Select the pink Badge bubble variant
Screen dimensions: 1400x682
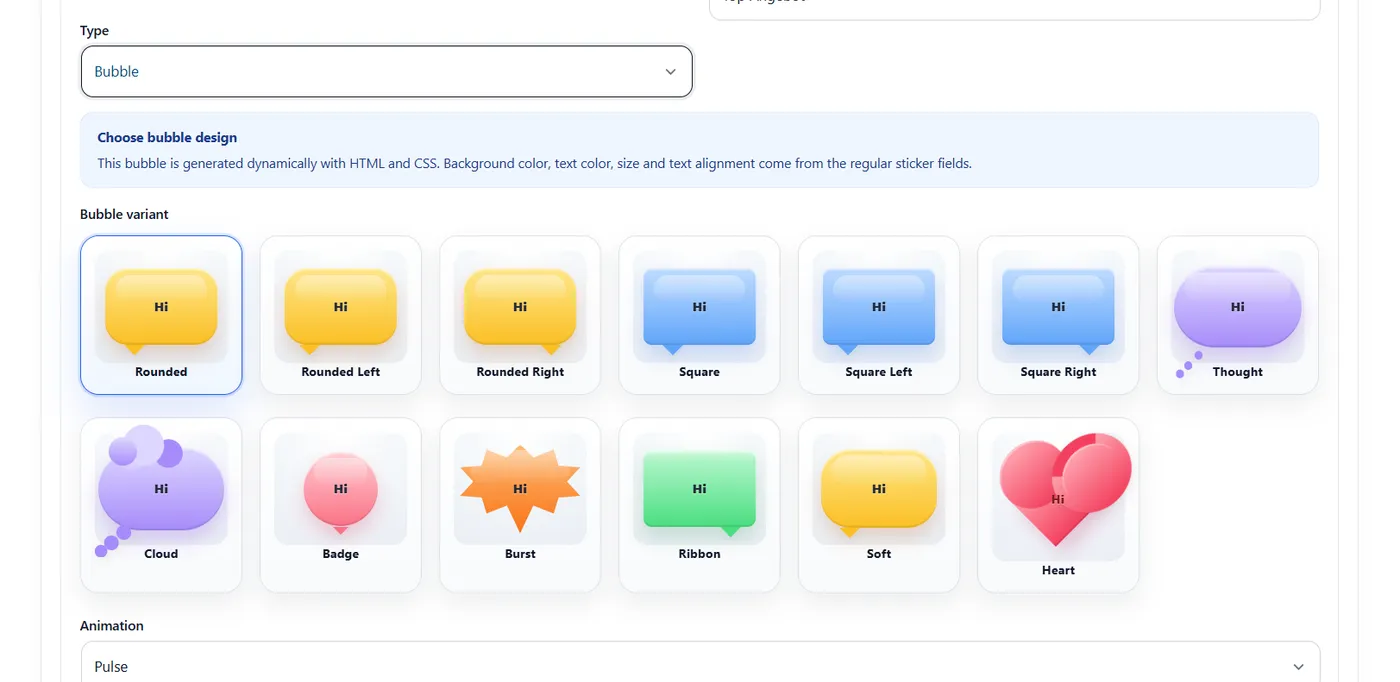(340, 505)
